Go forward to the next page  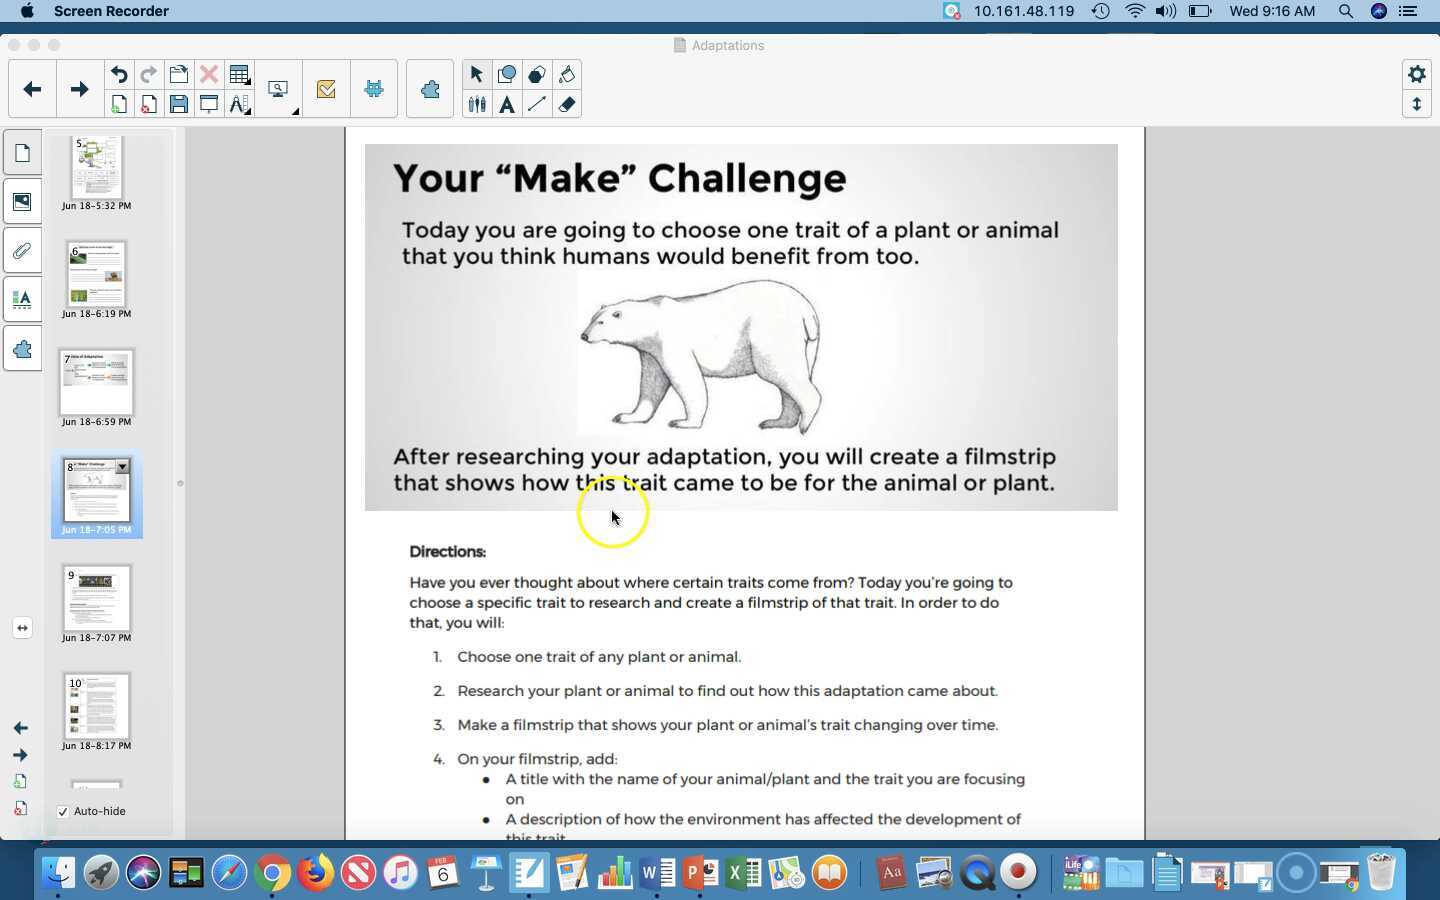(x=78, y=88)
